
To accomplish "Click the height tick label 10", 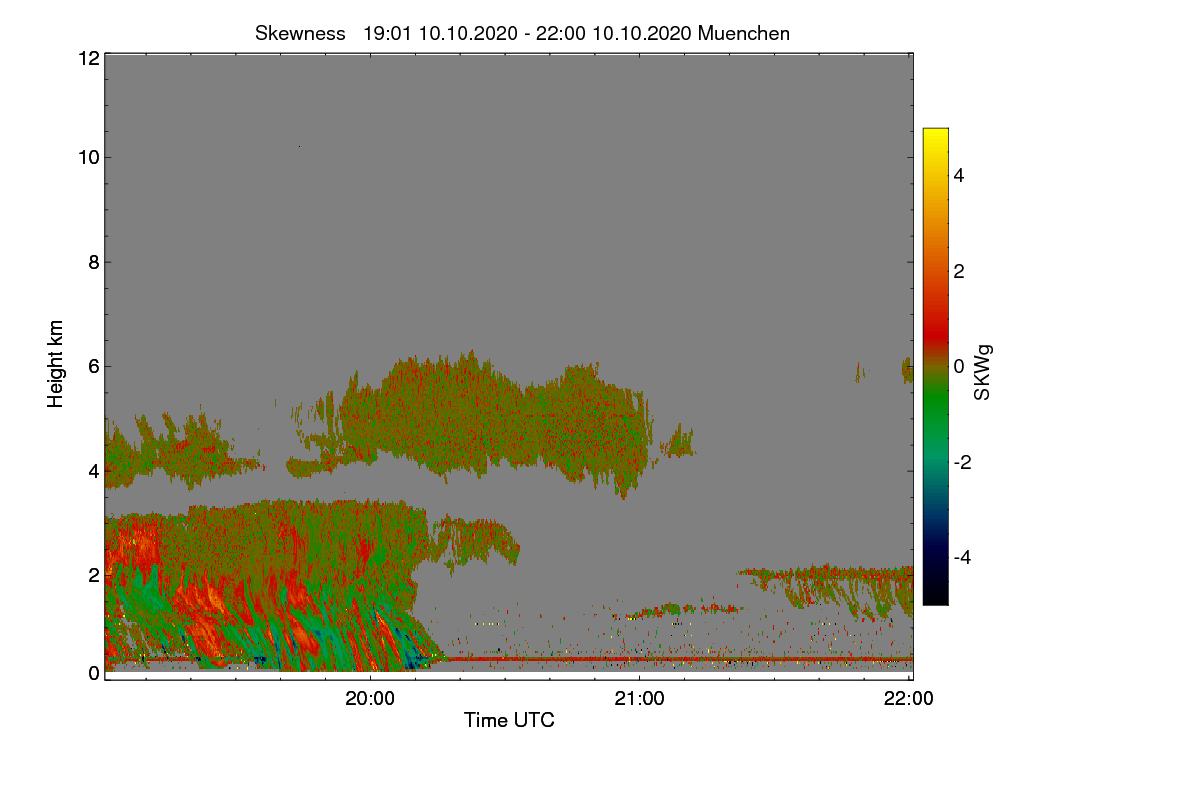I will click(88, 157).
